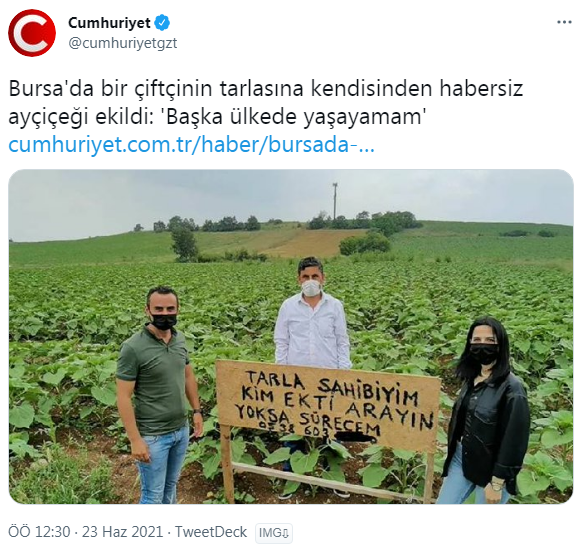Click the 23 Haz 2021 date
The width and height of the screenshot is (584, 551).
123,532
